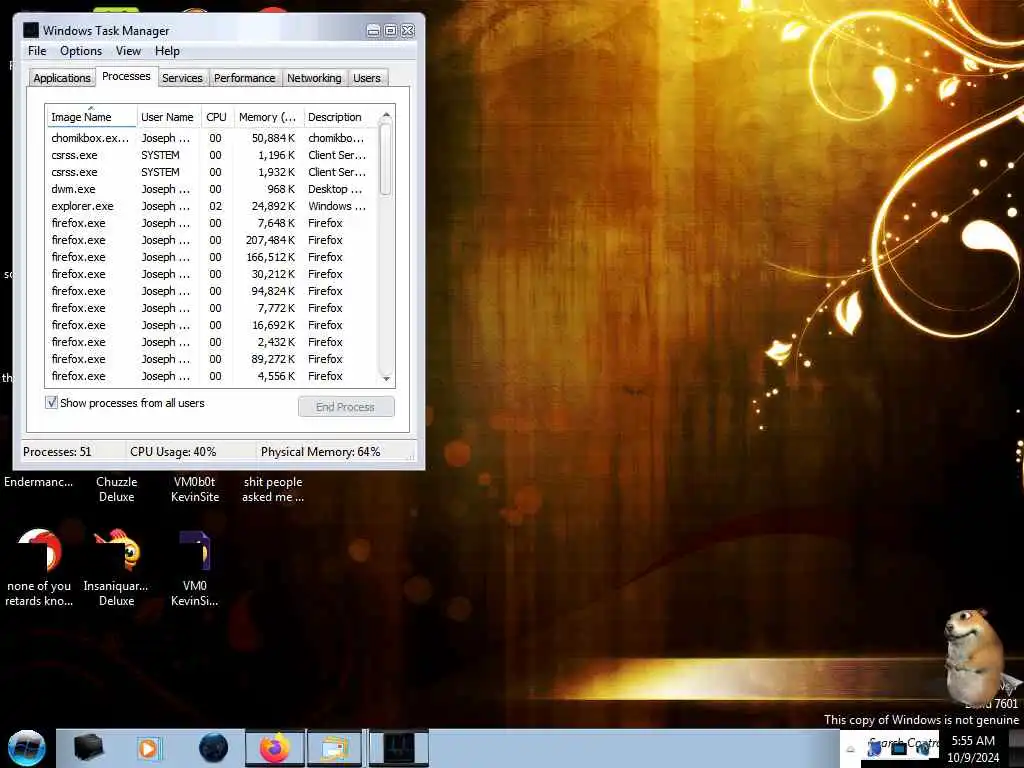
Task: Select the Endermanc... desktop label
Action: tap(39, 482)
